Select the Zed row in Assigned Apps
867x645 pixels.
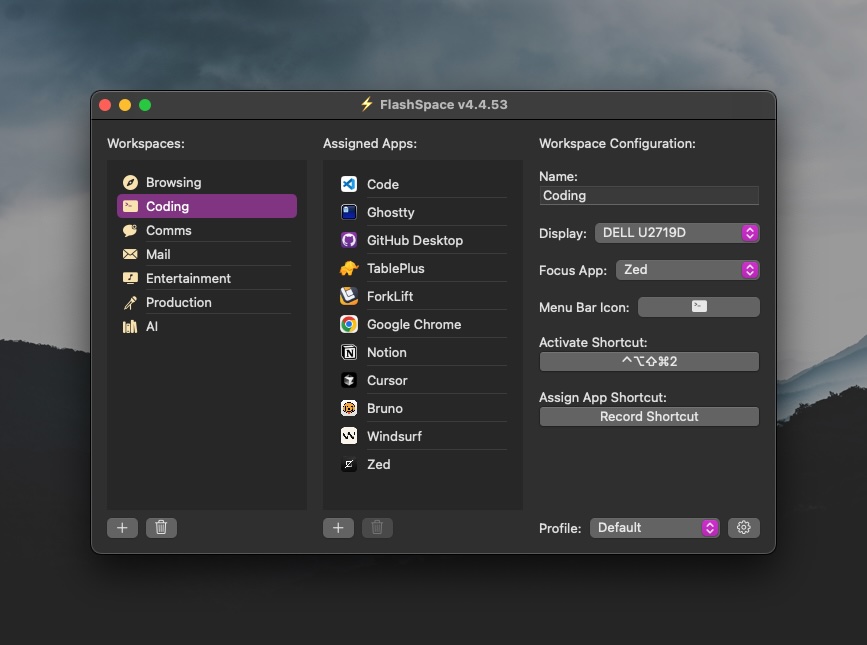click(423, 464)
